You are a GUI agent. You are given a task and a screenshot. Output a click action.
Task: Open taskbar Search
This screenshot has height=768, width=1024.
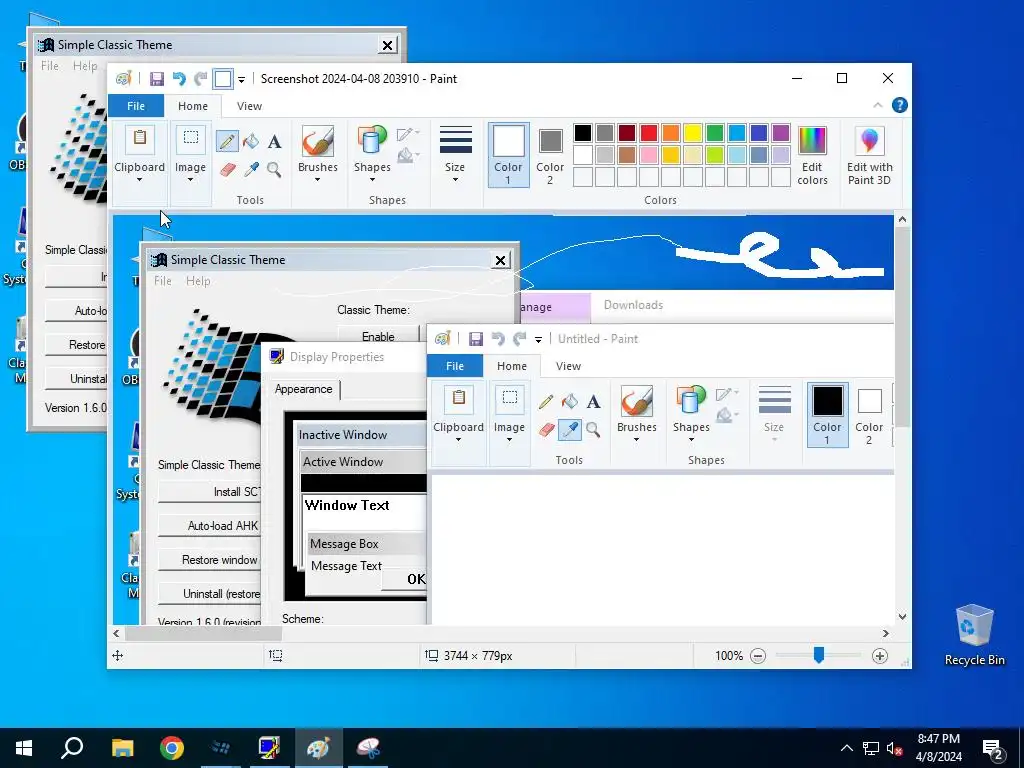point(72,748)
